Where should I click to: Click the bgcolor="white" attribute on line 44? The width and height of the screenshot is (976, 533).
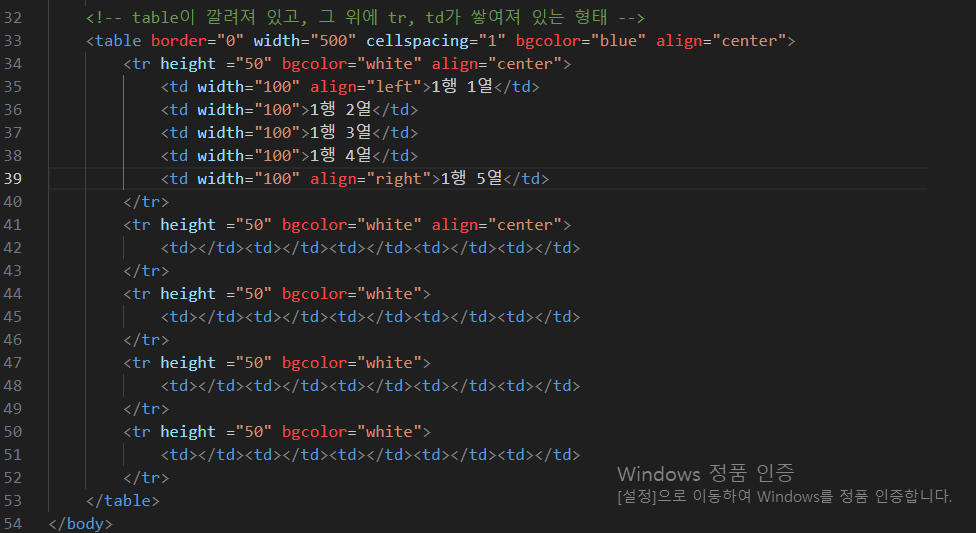pyautogui.click(x=352, y=294)
